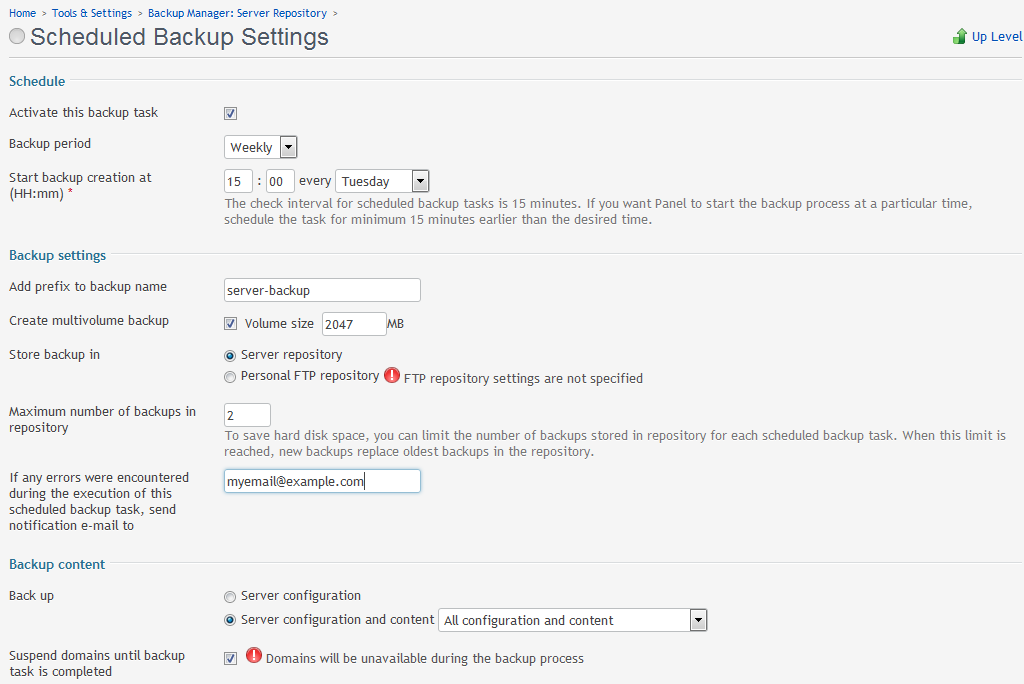
Task: Toggle Suspend domains until backup completes checkbox
Action: pos(231,659)
